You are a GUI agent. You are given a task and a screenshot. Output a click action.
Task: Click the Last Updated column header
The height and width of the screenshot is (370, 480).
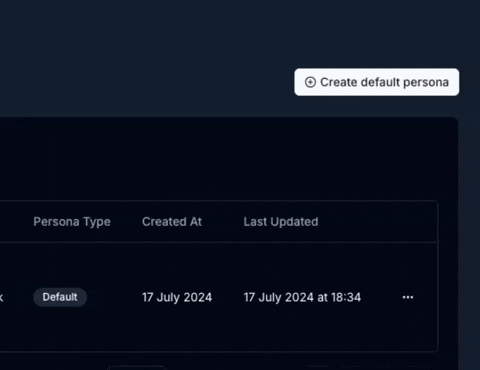tap(281, 222)
